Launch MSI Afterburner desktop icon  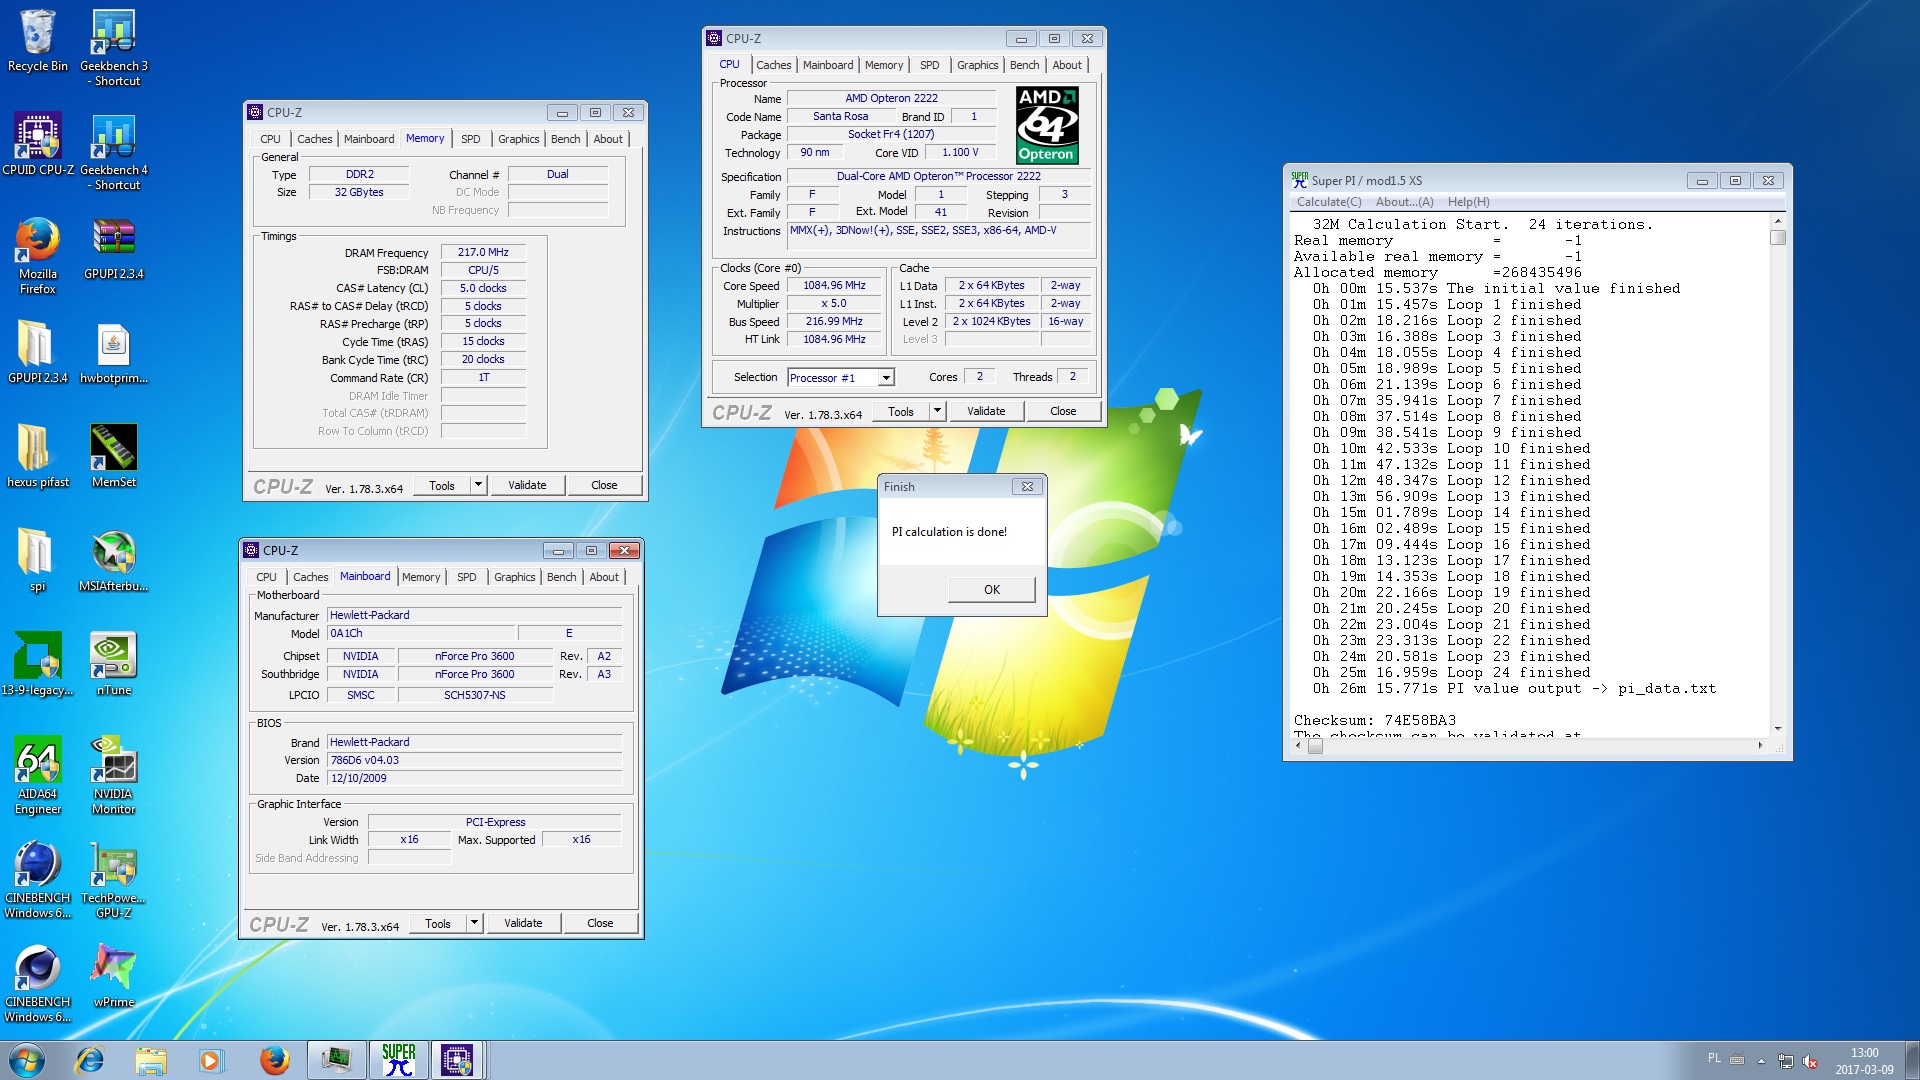[x=114, y=559]
